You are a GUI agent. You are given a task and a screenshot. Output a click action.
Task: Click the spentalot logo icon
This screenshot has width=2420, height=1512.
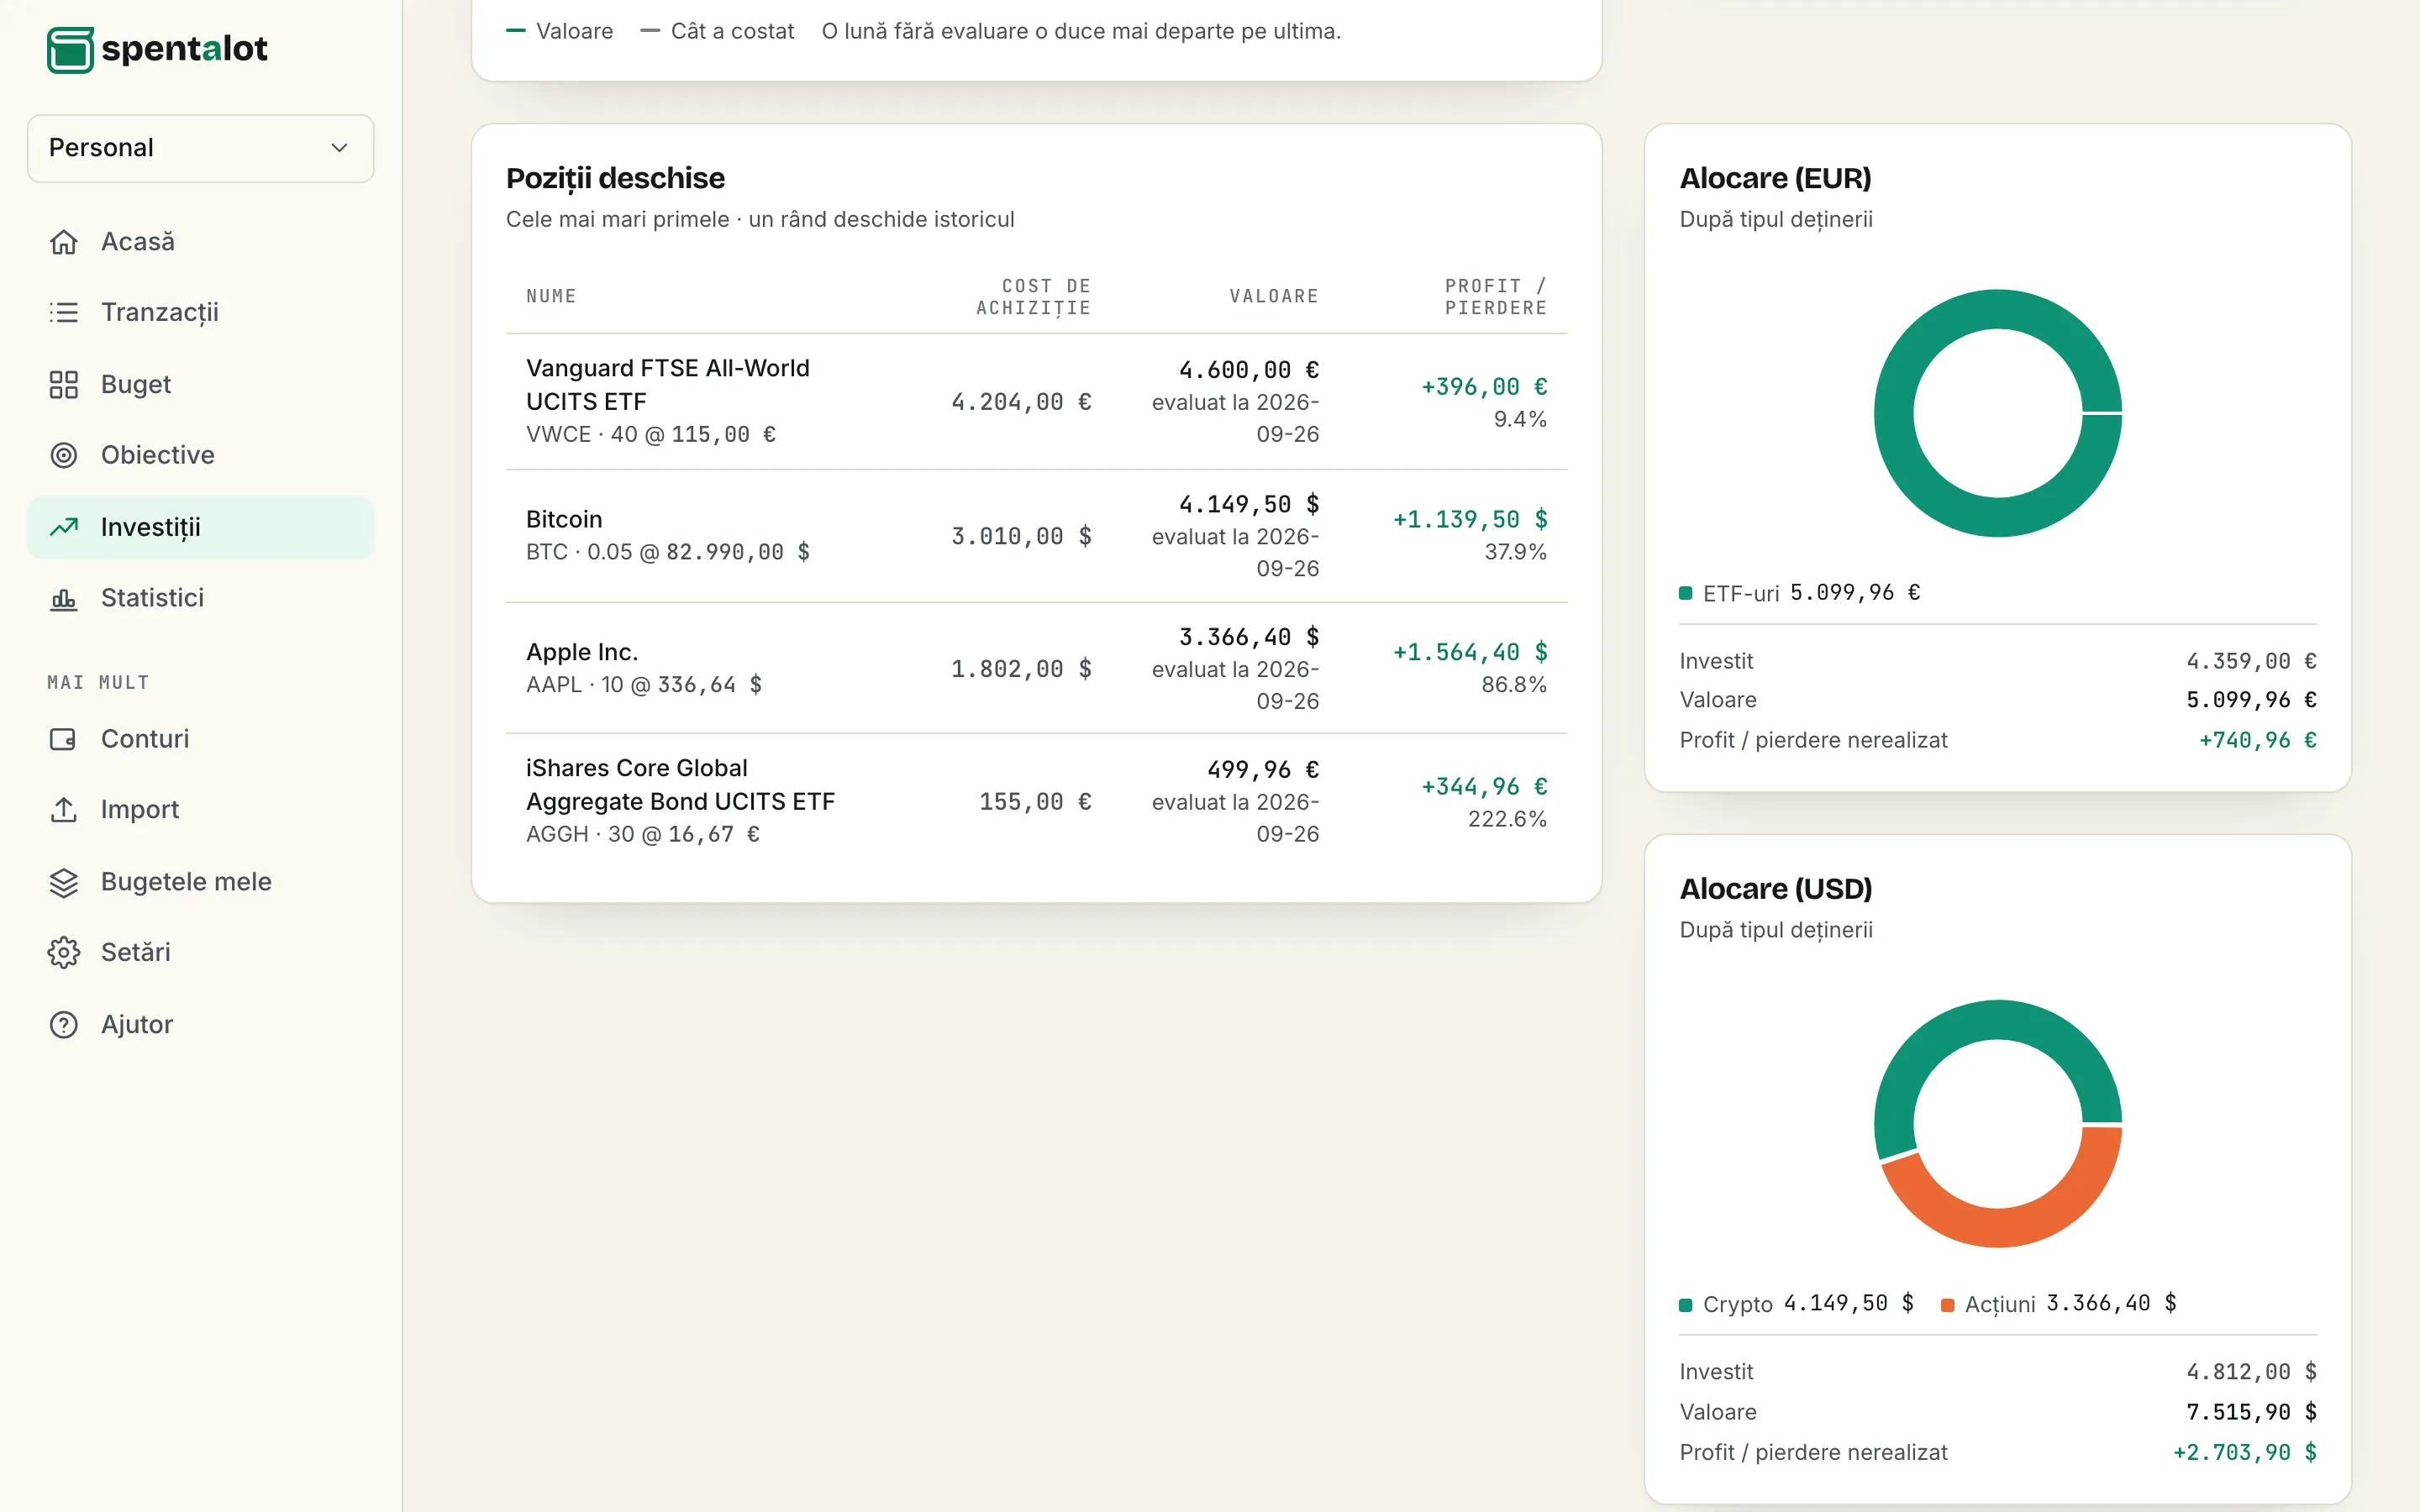tap(70, 49)
